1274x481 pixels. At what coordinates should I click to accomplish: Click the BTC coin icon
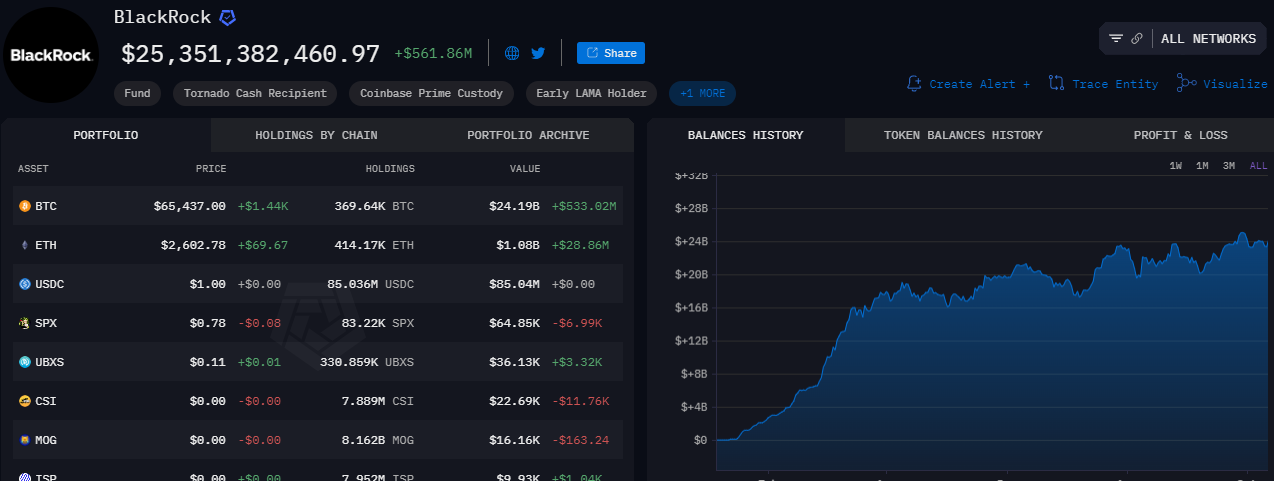pyautogui.click(x=25, y=206)
